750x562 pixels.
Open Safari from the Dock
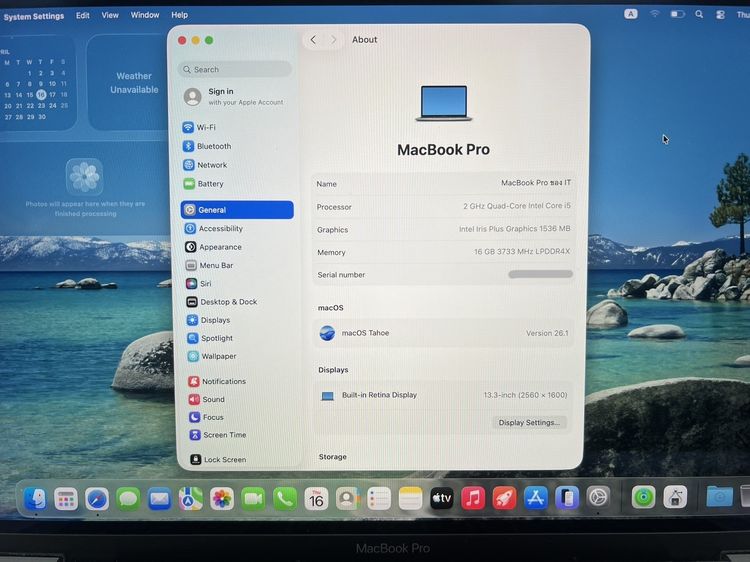point(97,499)
